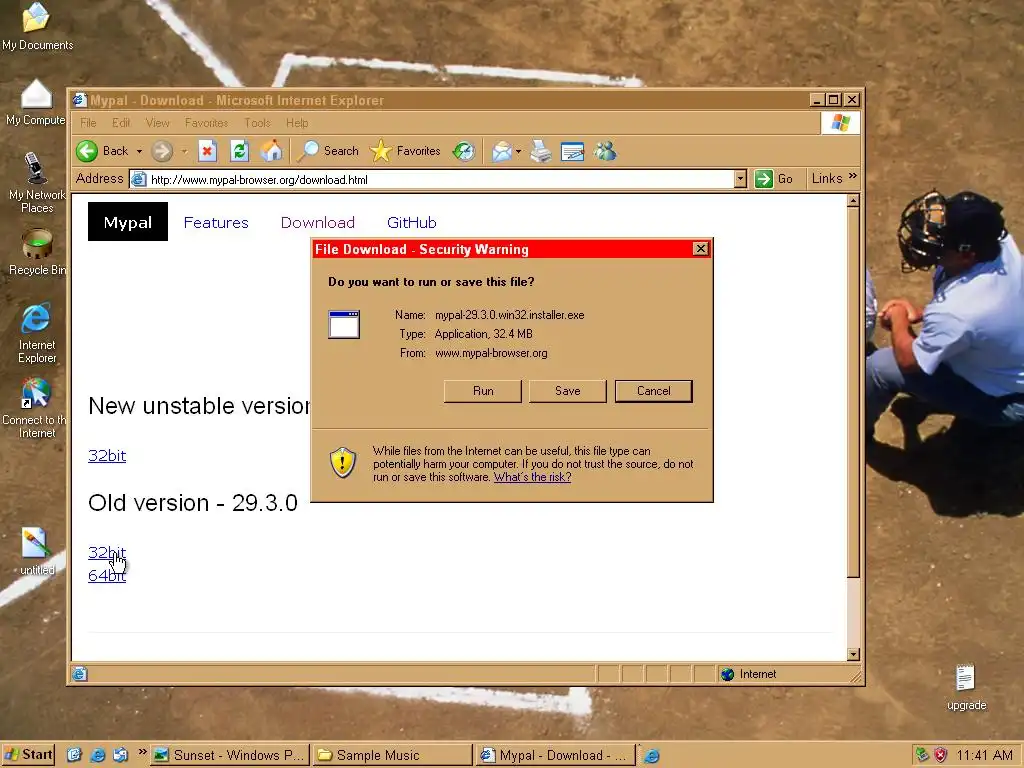Click the page scrollbar down arrow

pyautogui.click(x=853, y=654)
